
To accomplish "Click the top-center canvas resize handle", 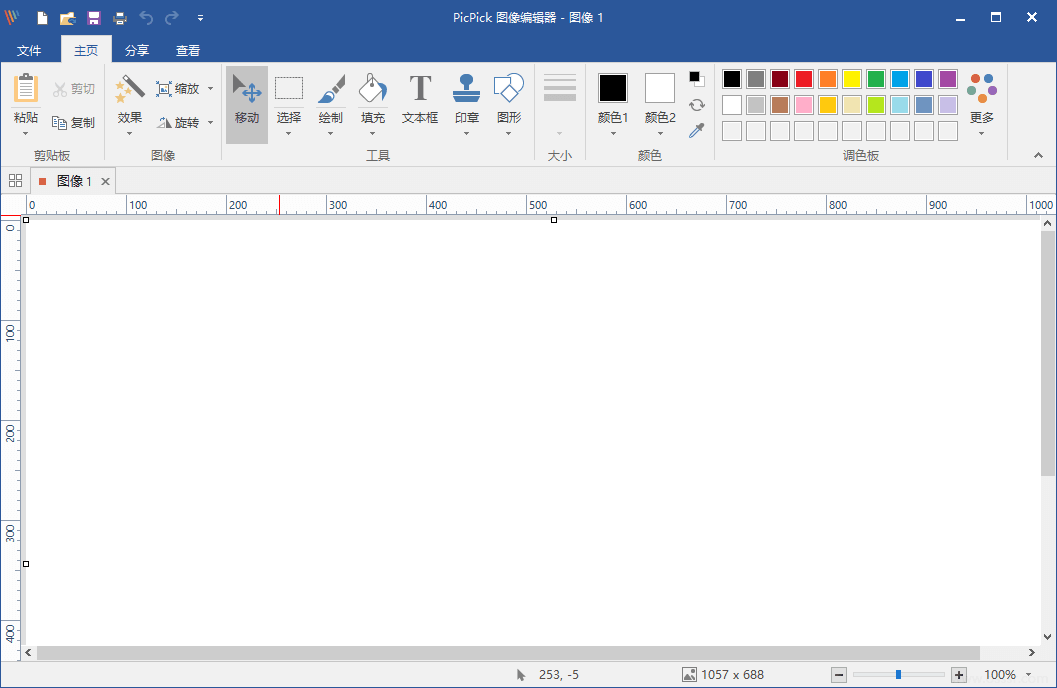I will pyautogui.click(x=554, y=220).
